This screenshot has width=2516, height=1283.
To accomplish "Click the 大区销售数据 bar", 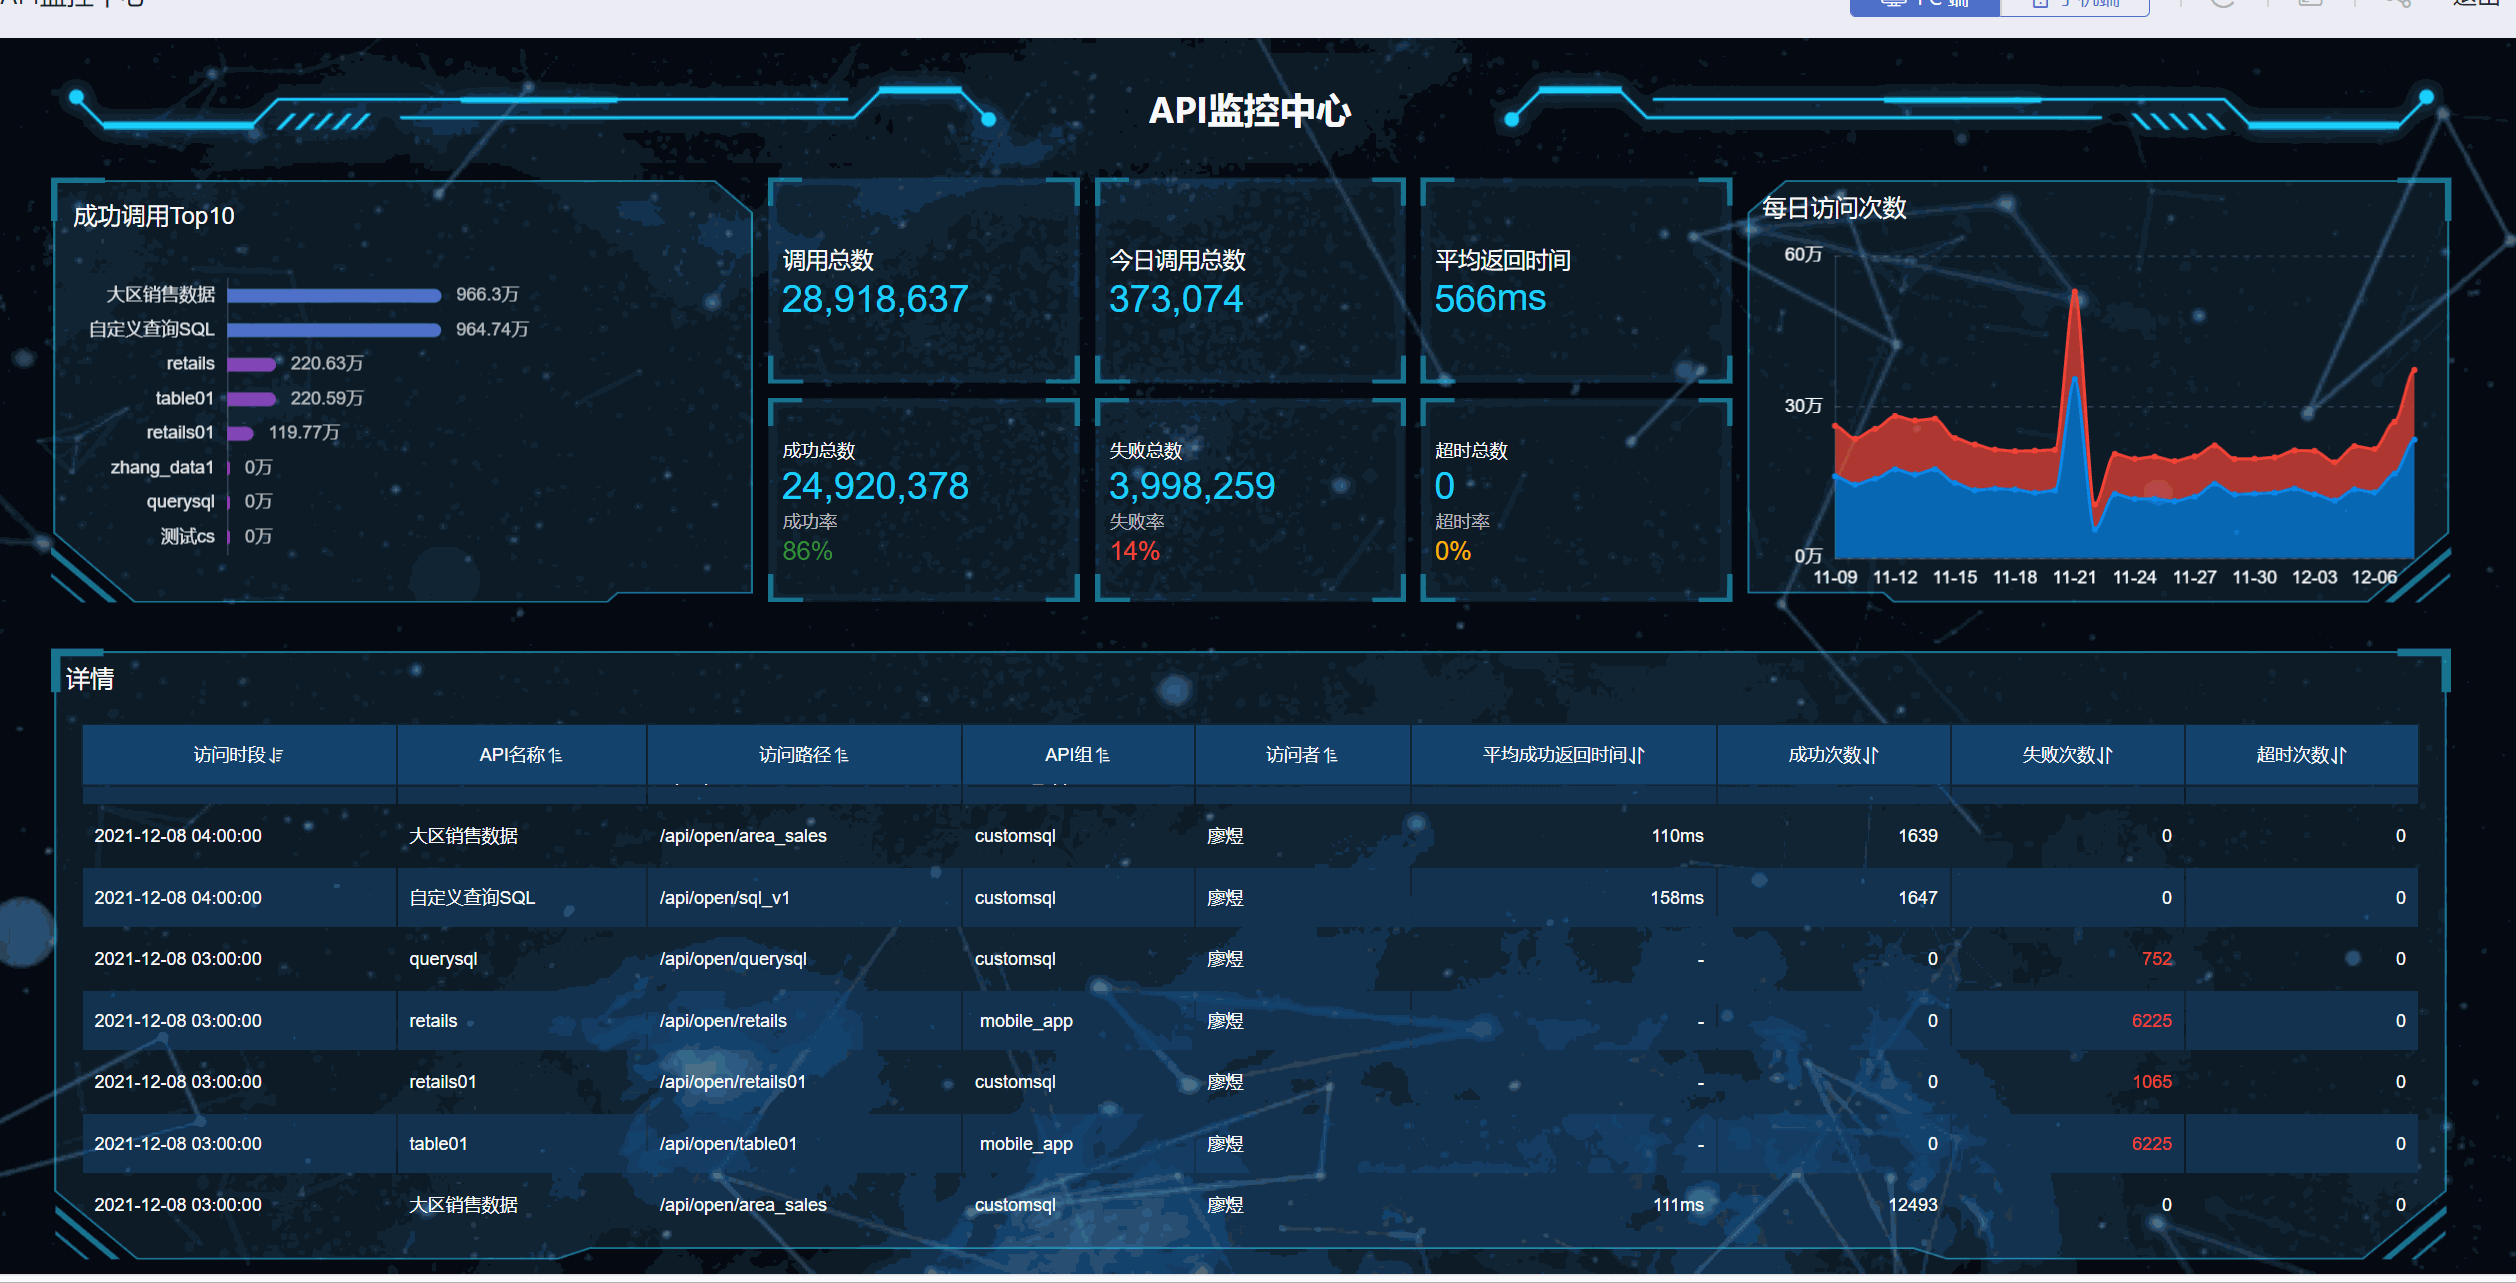I will (333, 295).
